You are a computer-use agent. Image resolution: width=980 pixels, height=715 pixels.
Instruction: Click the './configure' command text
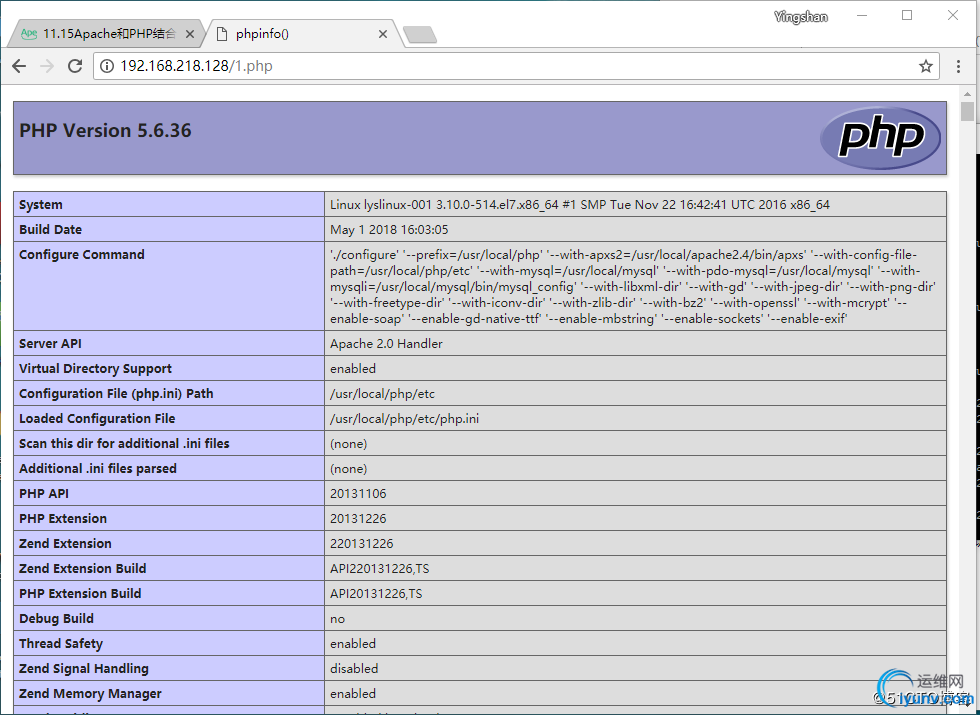coord(364,255)
